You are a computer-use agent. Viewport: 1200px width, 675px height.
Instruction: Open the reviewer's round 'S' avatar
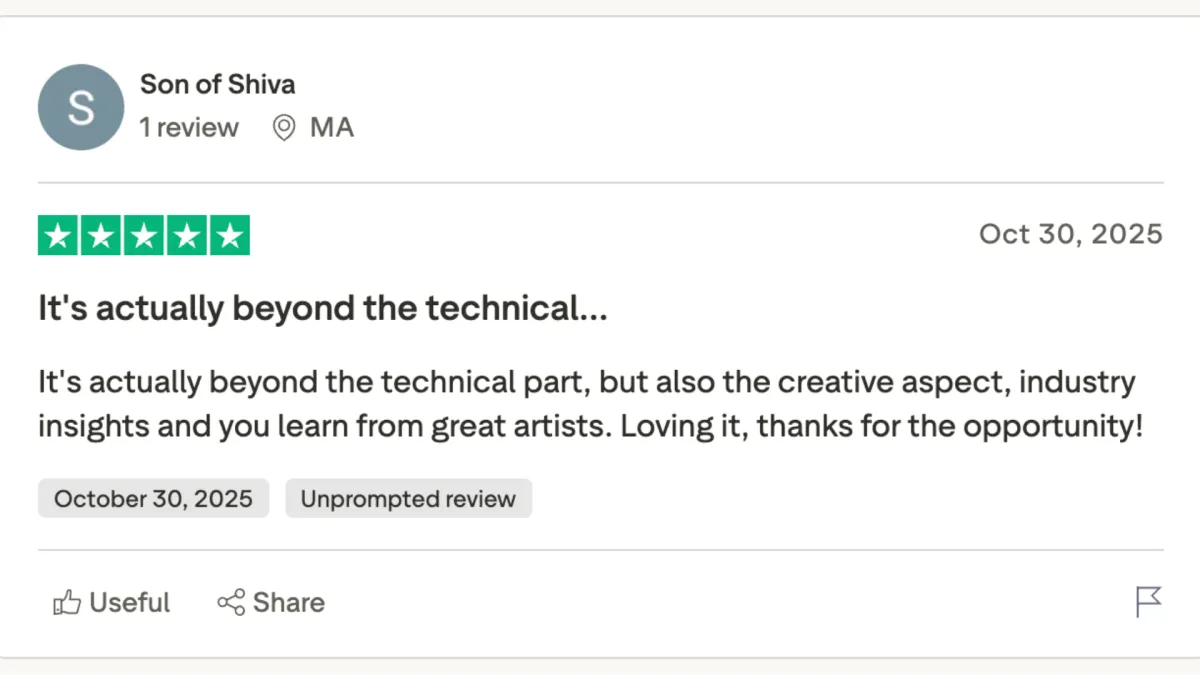pos(81,107)
